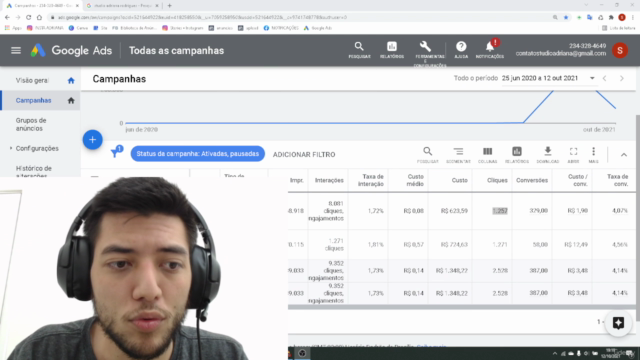Open the Stories + Instagram bookmark
The height and width of the screenshot is (360, 640).
(x=182, y=28)
